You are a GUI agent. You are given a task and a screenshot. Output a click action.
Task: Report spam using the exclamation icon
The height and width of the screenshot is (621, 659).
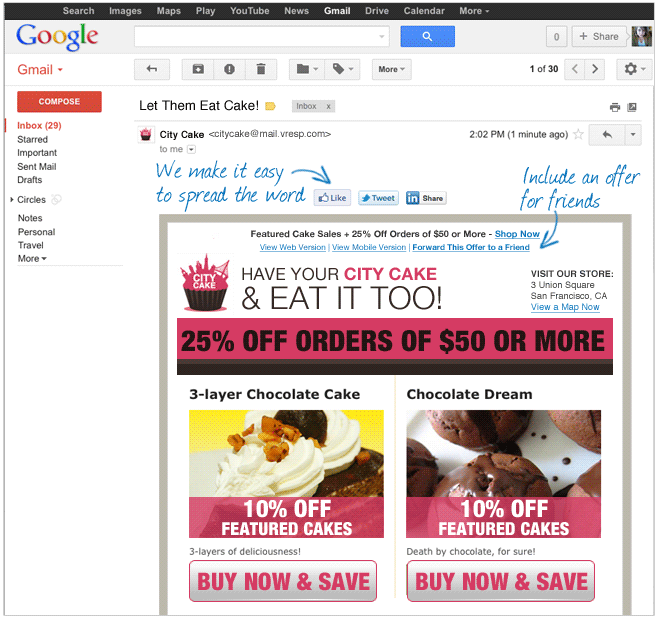tap(229, 69)
